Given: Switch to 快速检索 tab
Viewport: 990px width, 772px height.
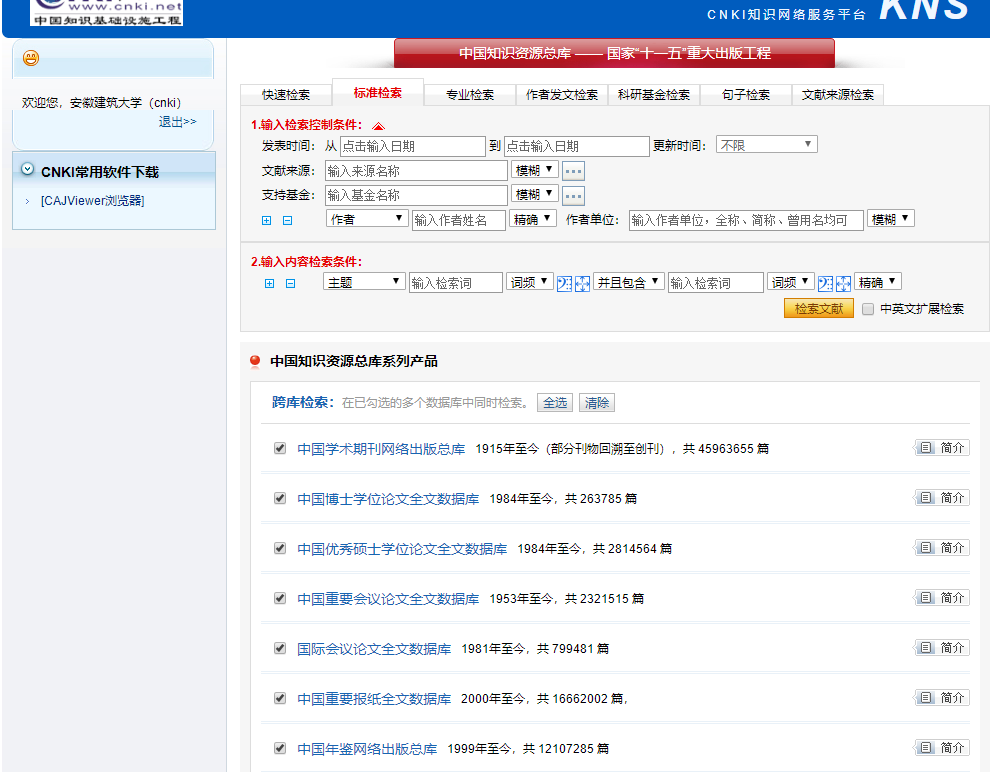Looking at the screenshot, I should (x=286, y=95).
